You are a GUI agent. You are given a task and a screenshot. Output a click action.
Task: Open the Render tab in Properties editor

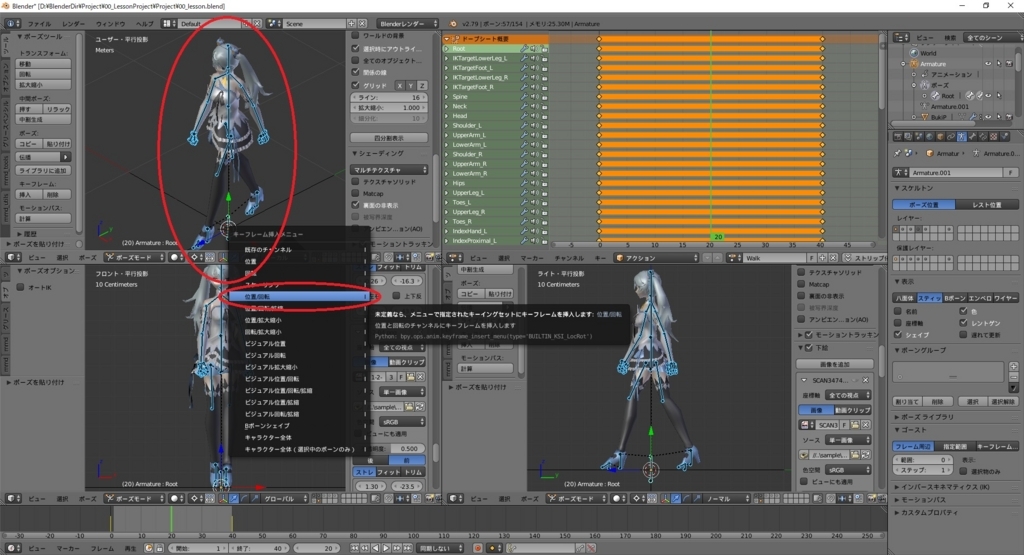tap(899, 136)
